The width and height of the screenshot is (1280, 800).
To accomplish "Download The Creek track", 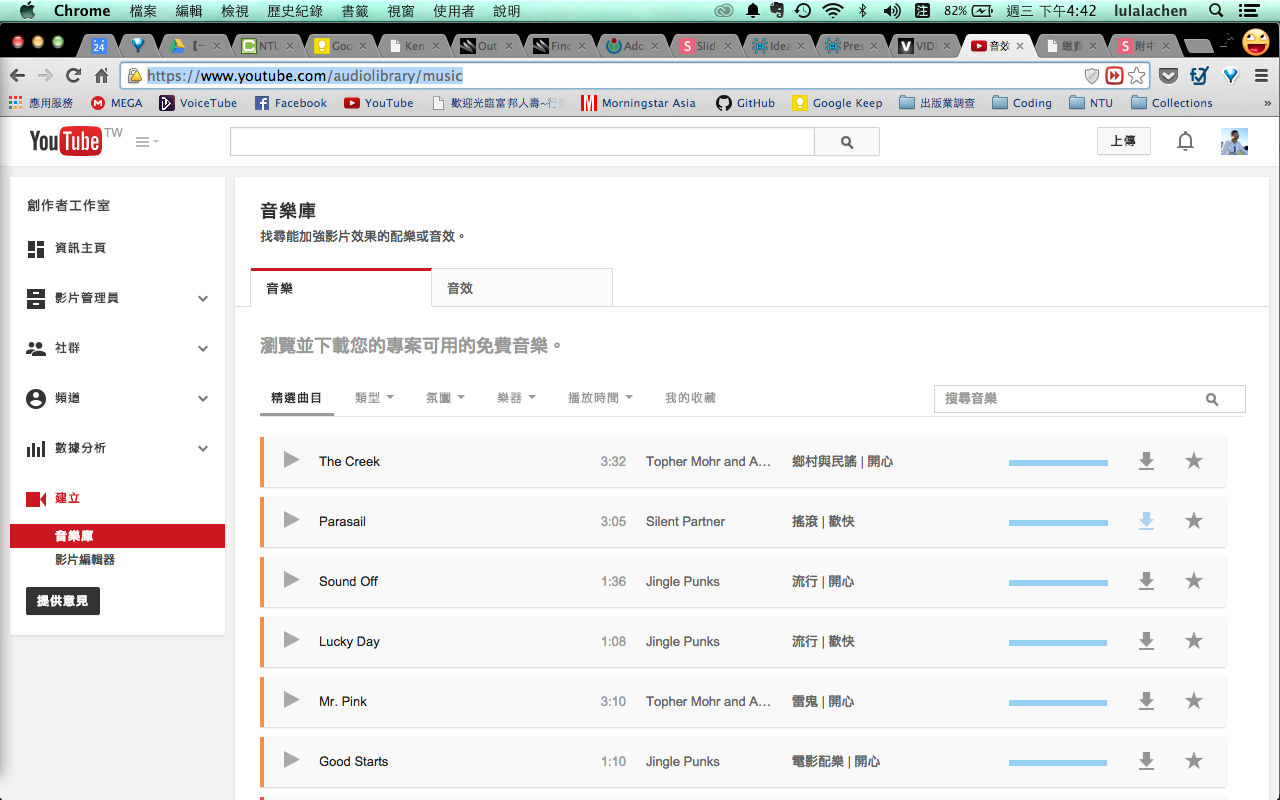I will point(1147,461).
